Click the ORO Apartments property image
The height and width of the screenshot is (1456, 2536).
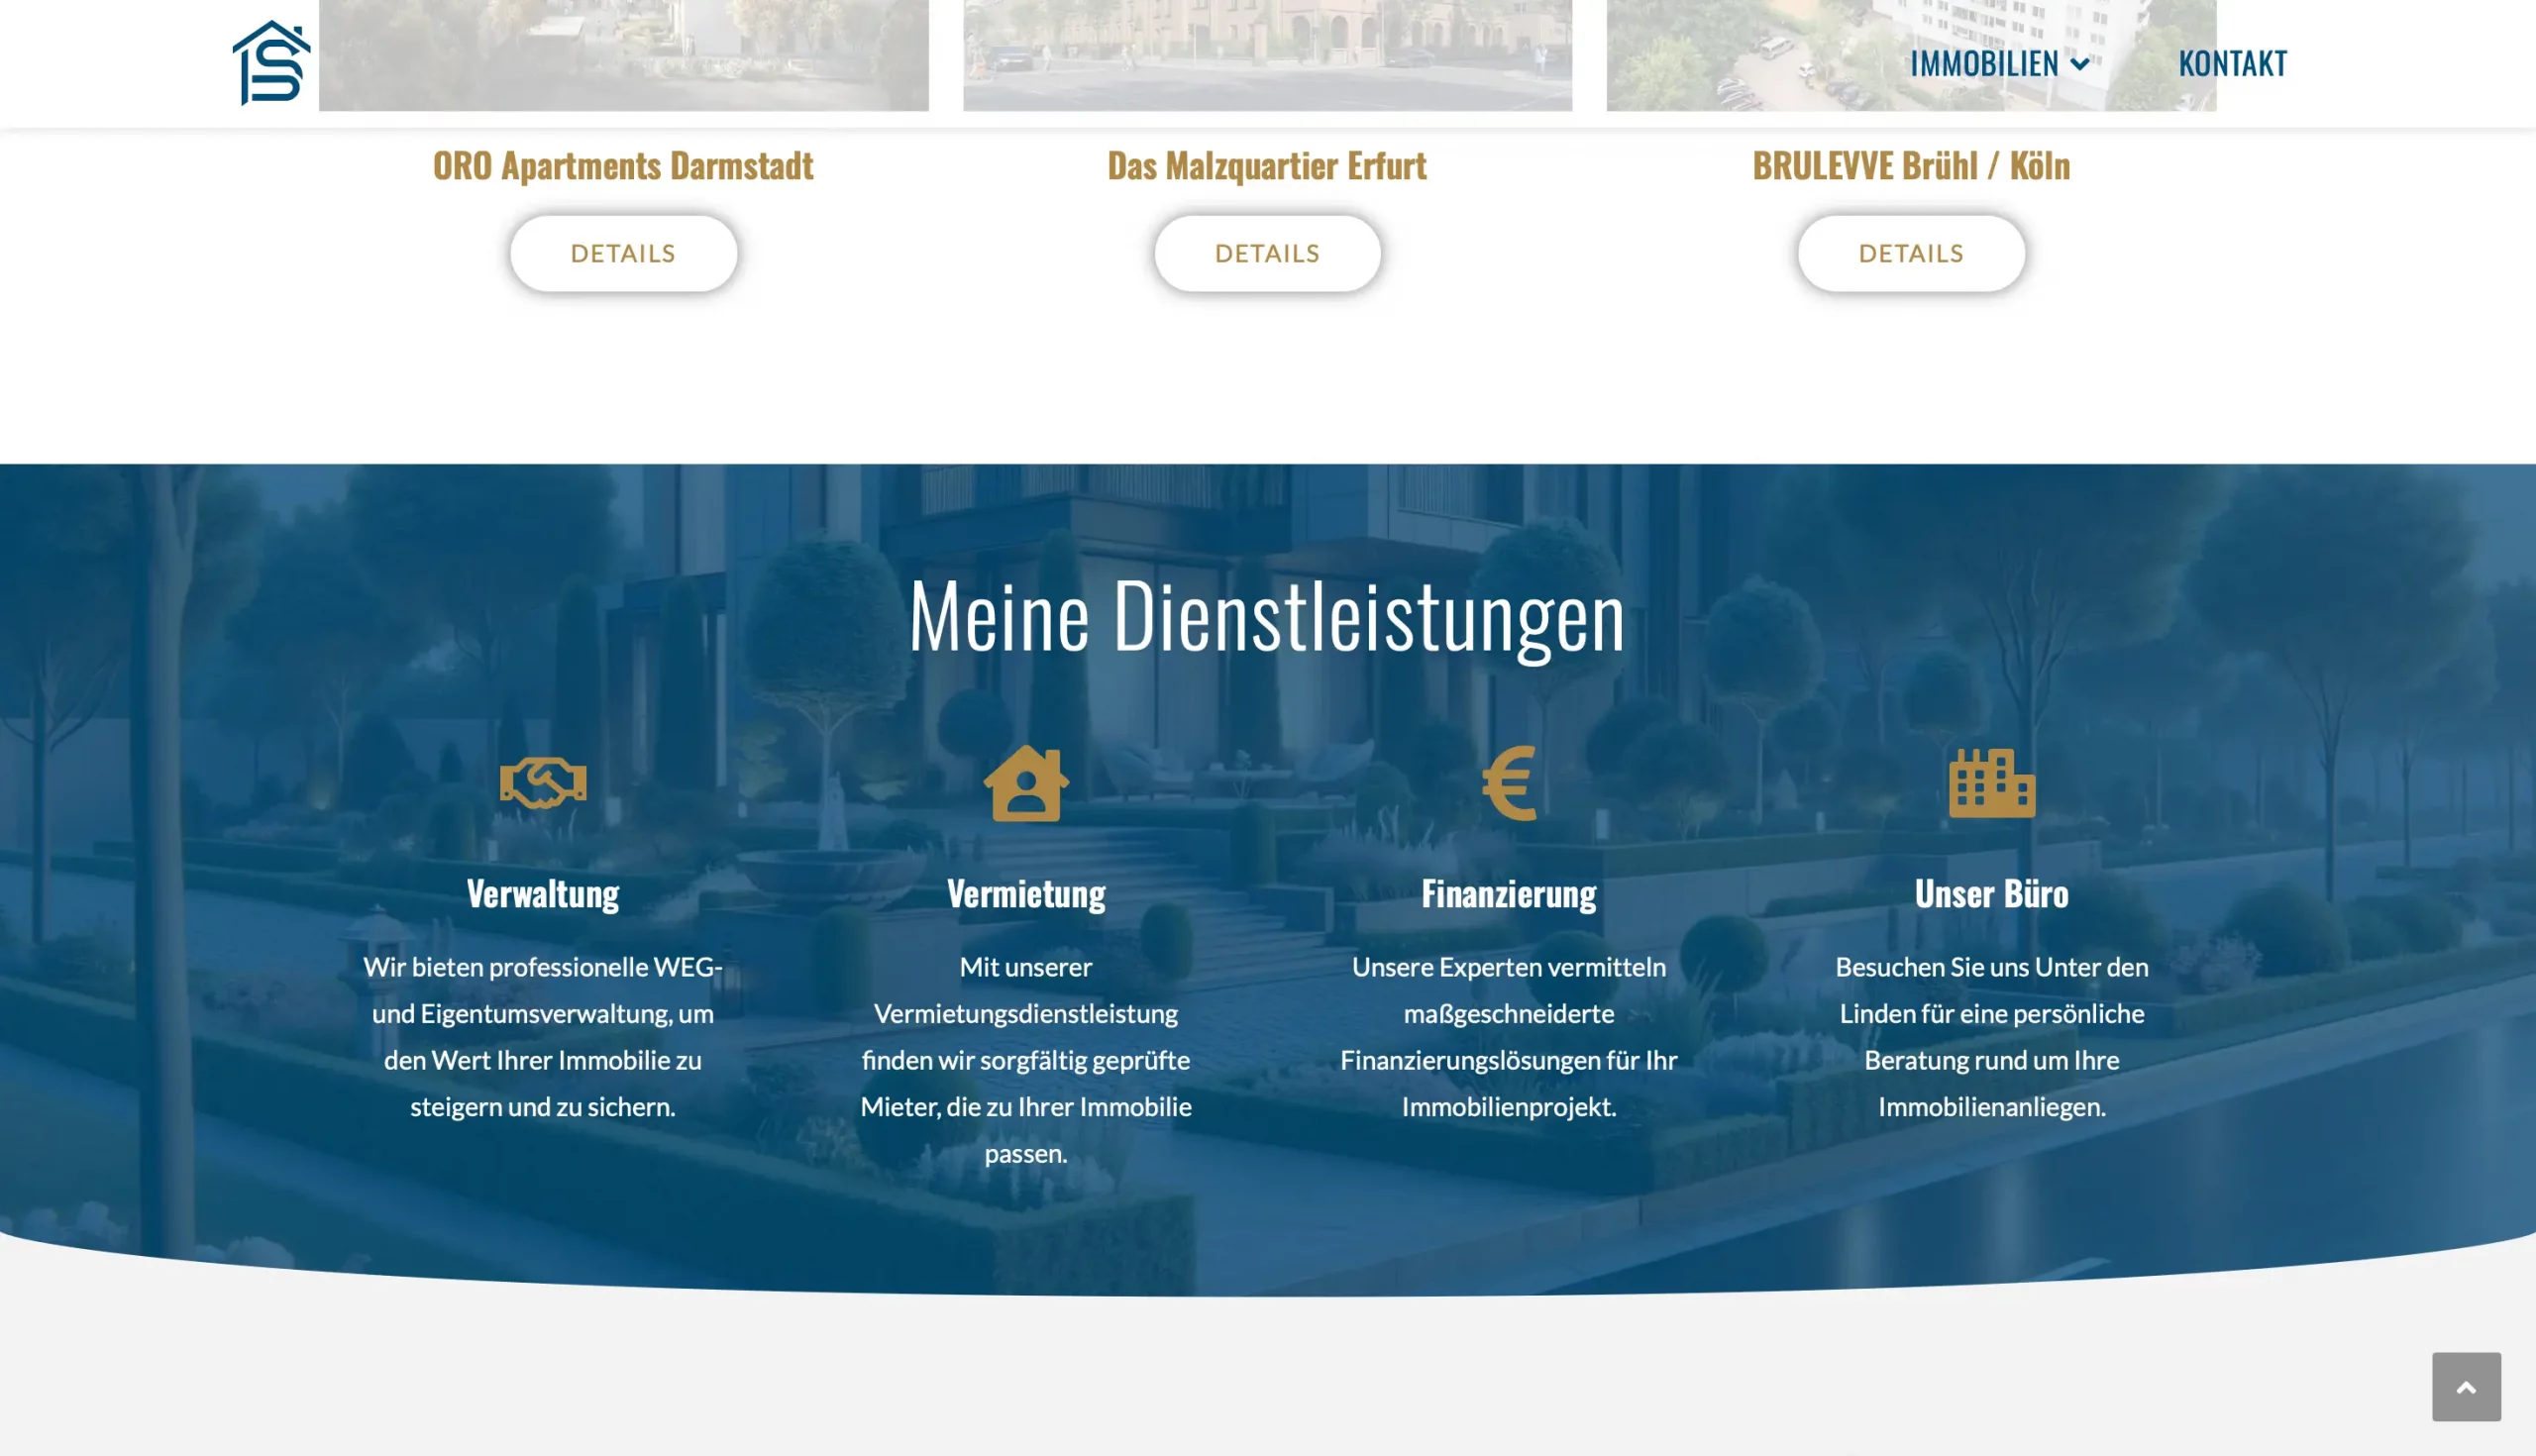623,55
